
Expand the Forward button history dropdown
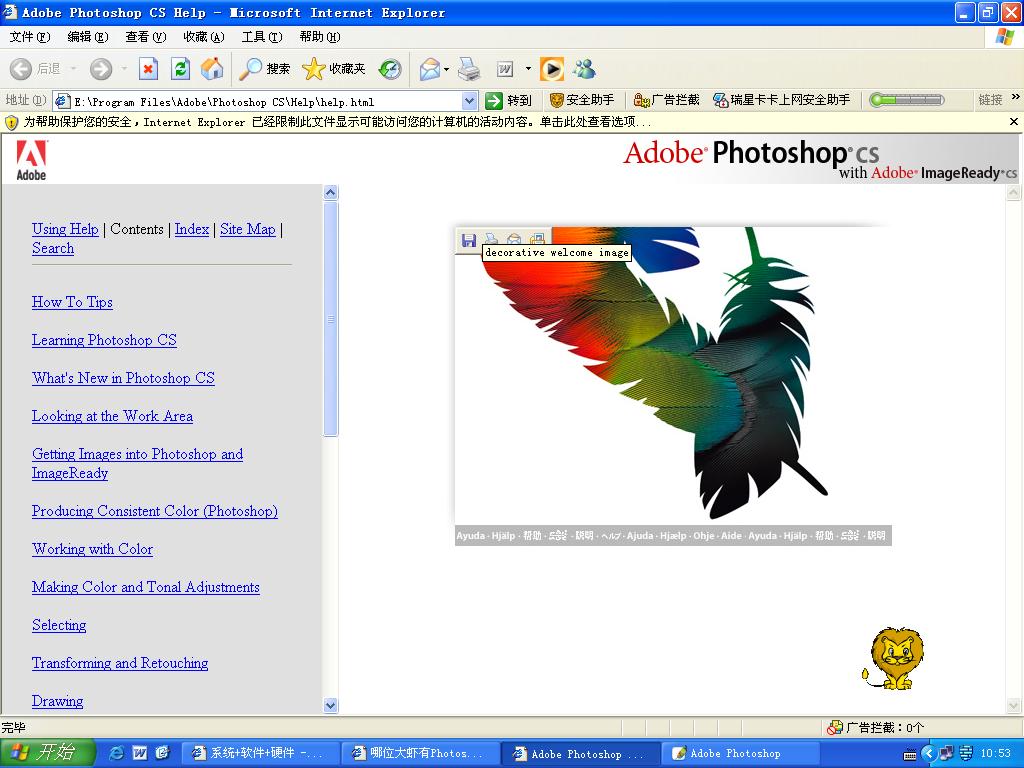click(x=123, y=69)
